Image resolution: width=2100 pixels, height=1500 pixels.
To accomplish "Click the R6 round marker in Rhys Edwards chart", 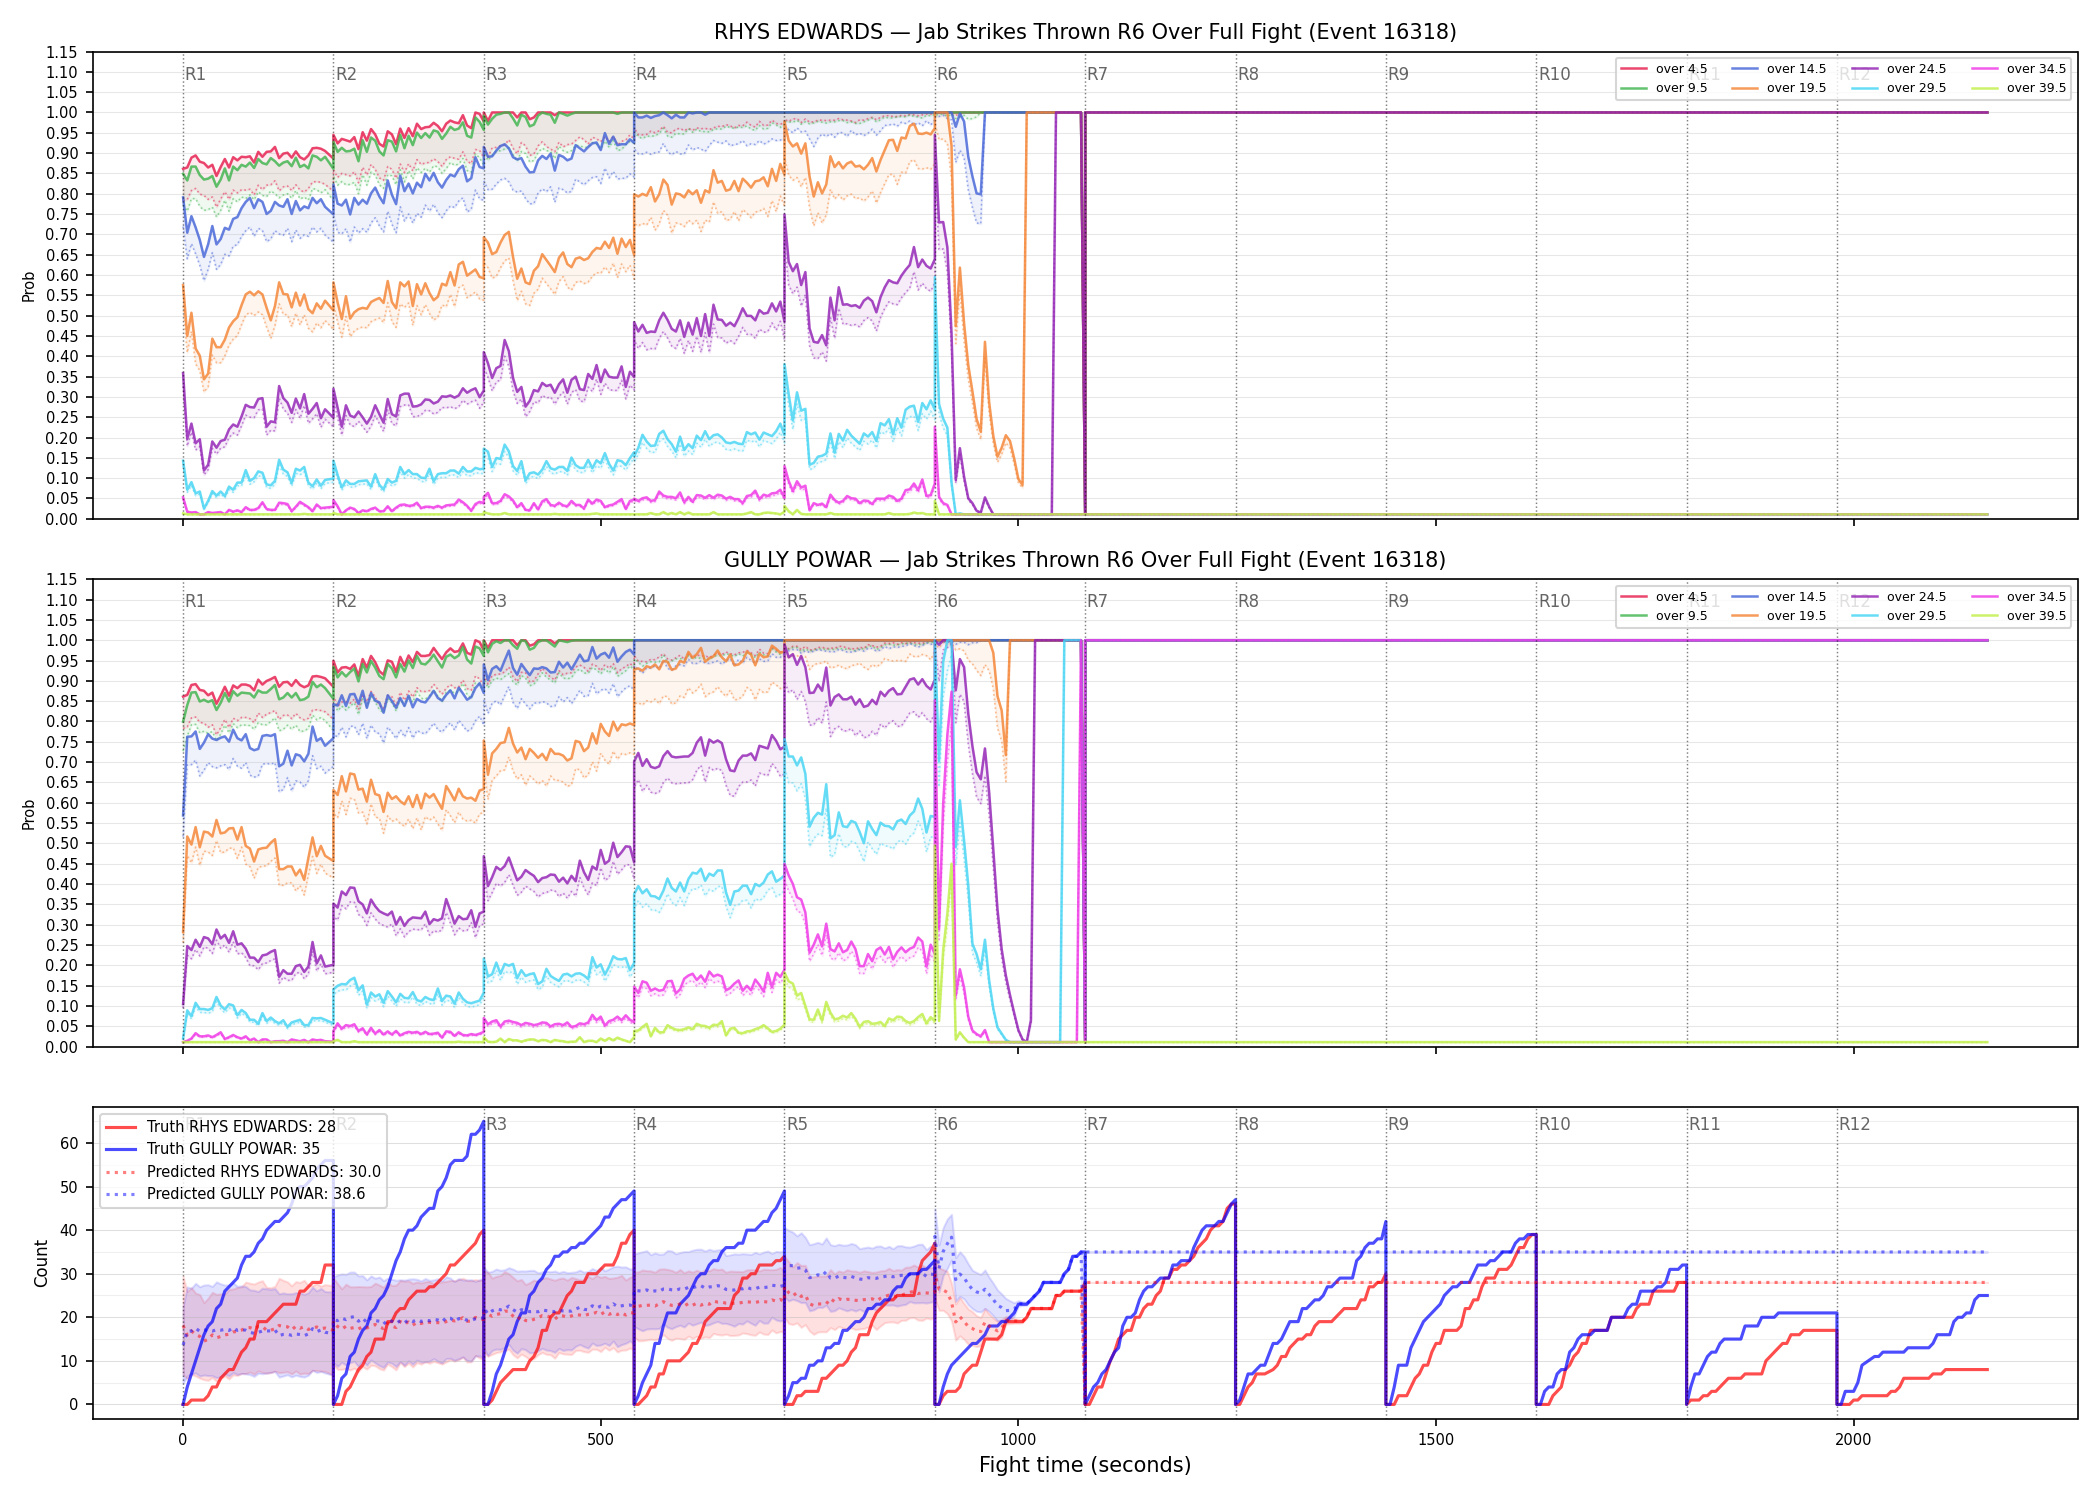I will (947, 74).
